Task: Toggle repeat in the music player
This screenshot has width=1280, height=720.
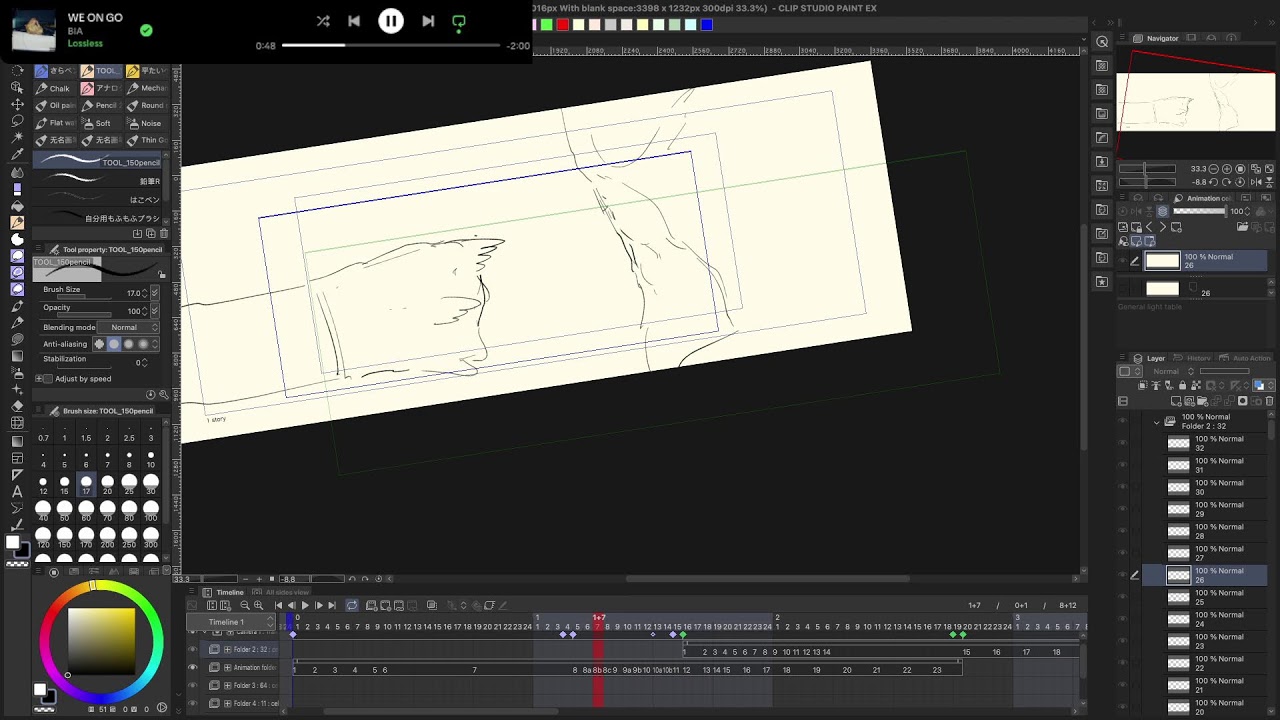Action: point(459,21)
